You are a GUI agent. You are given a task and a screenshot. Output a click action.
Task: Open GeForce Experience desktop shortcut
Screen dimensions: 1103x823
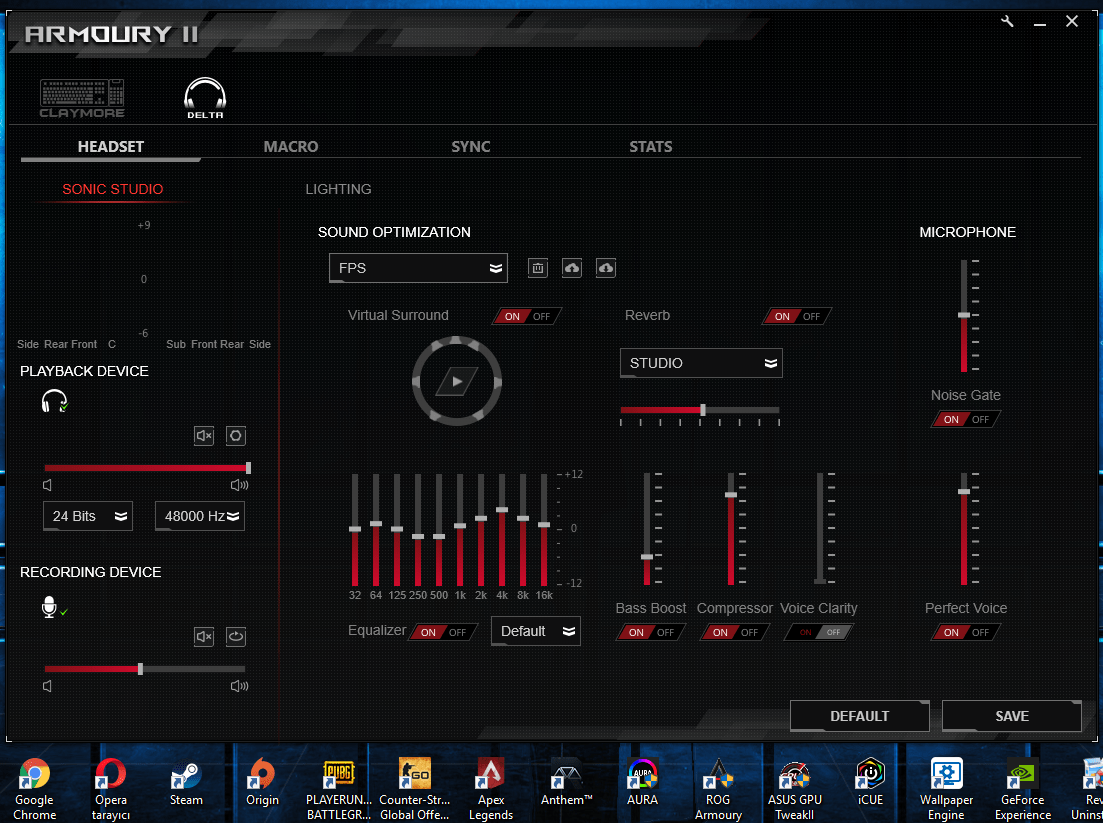coord(1023,789)
